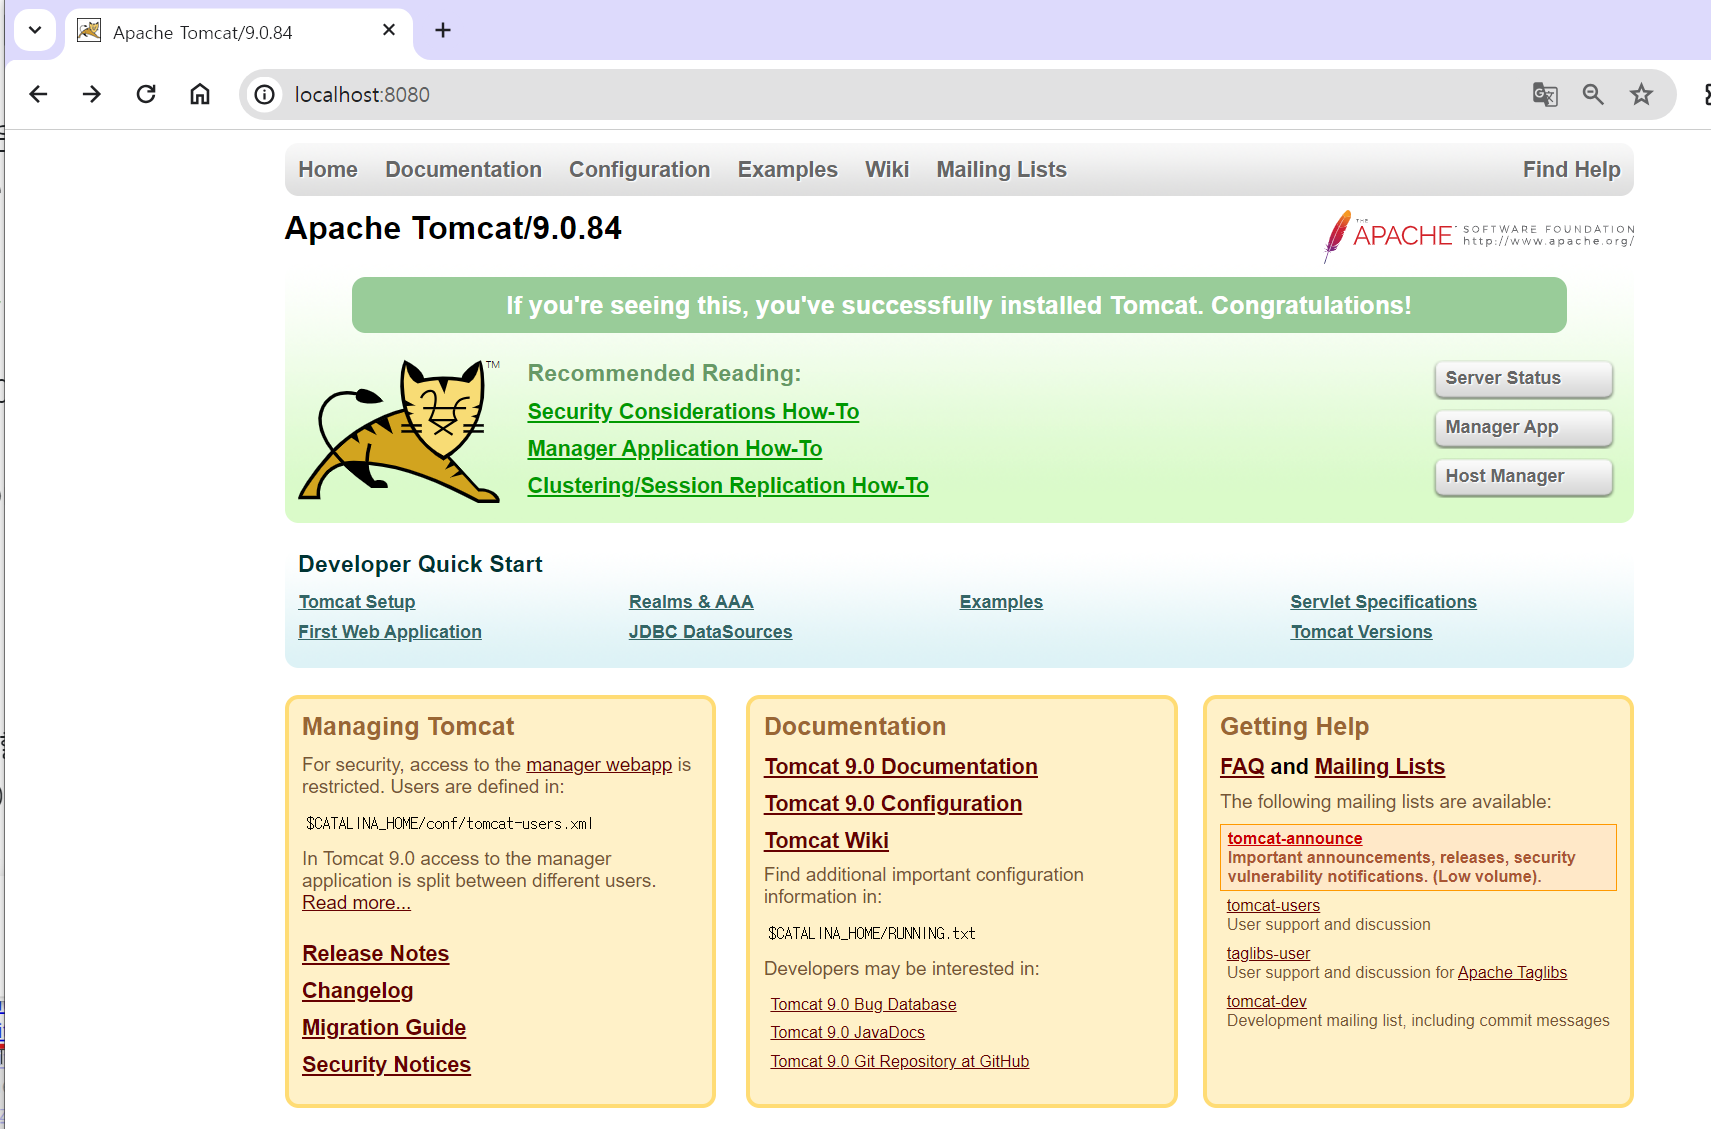Go forward with the forward arrow
1711x1129 pixels.
[92, 94]
